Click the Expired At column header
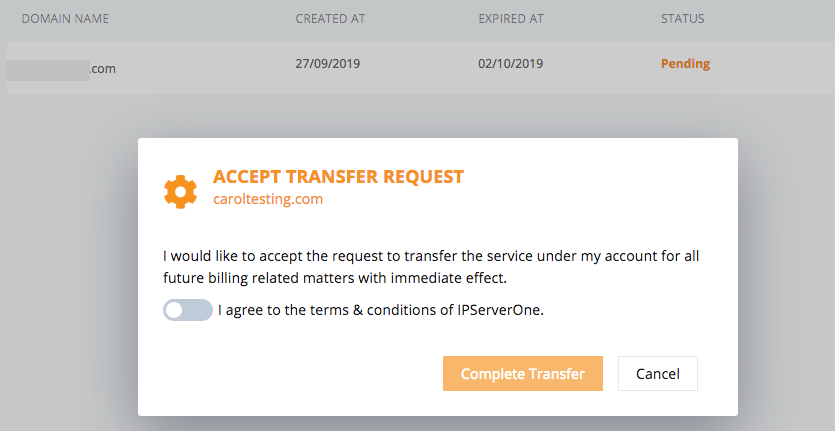This screenshot has height=431, width=835. (511, 19)
